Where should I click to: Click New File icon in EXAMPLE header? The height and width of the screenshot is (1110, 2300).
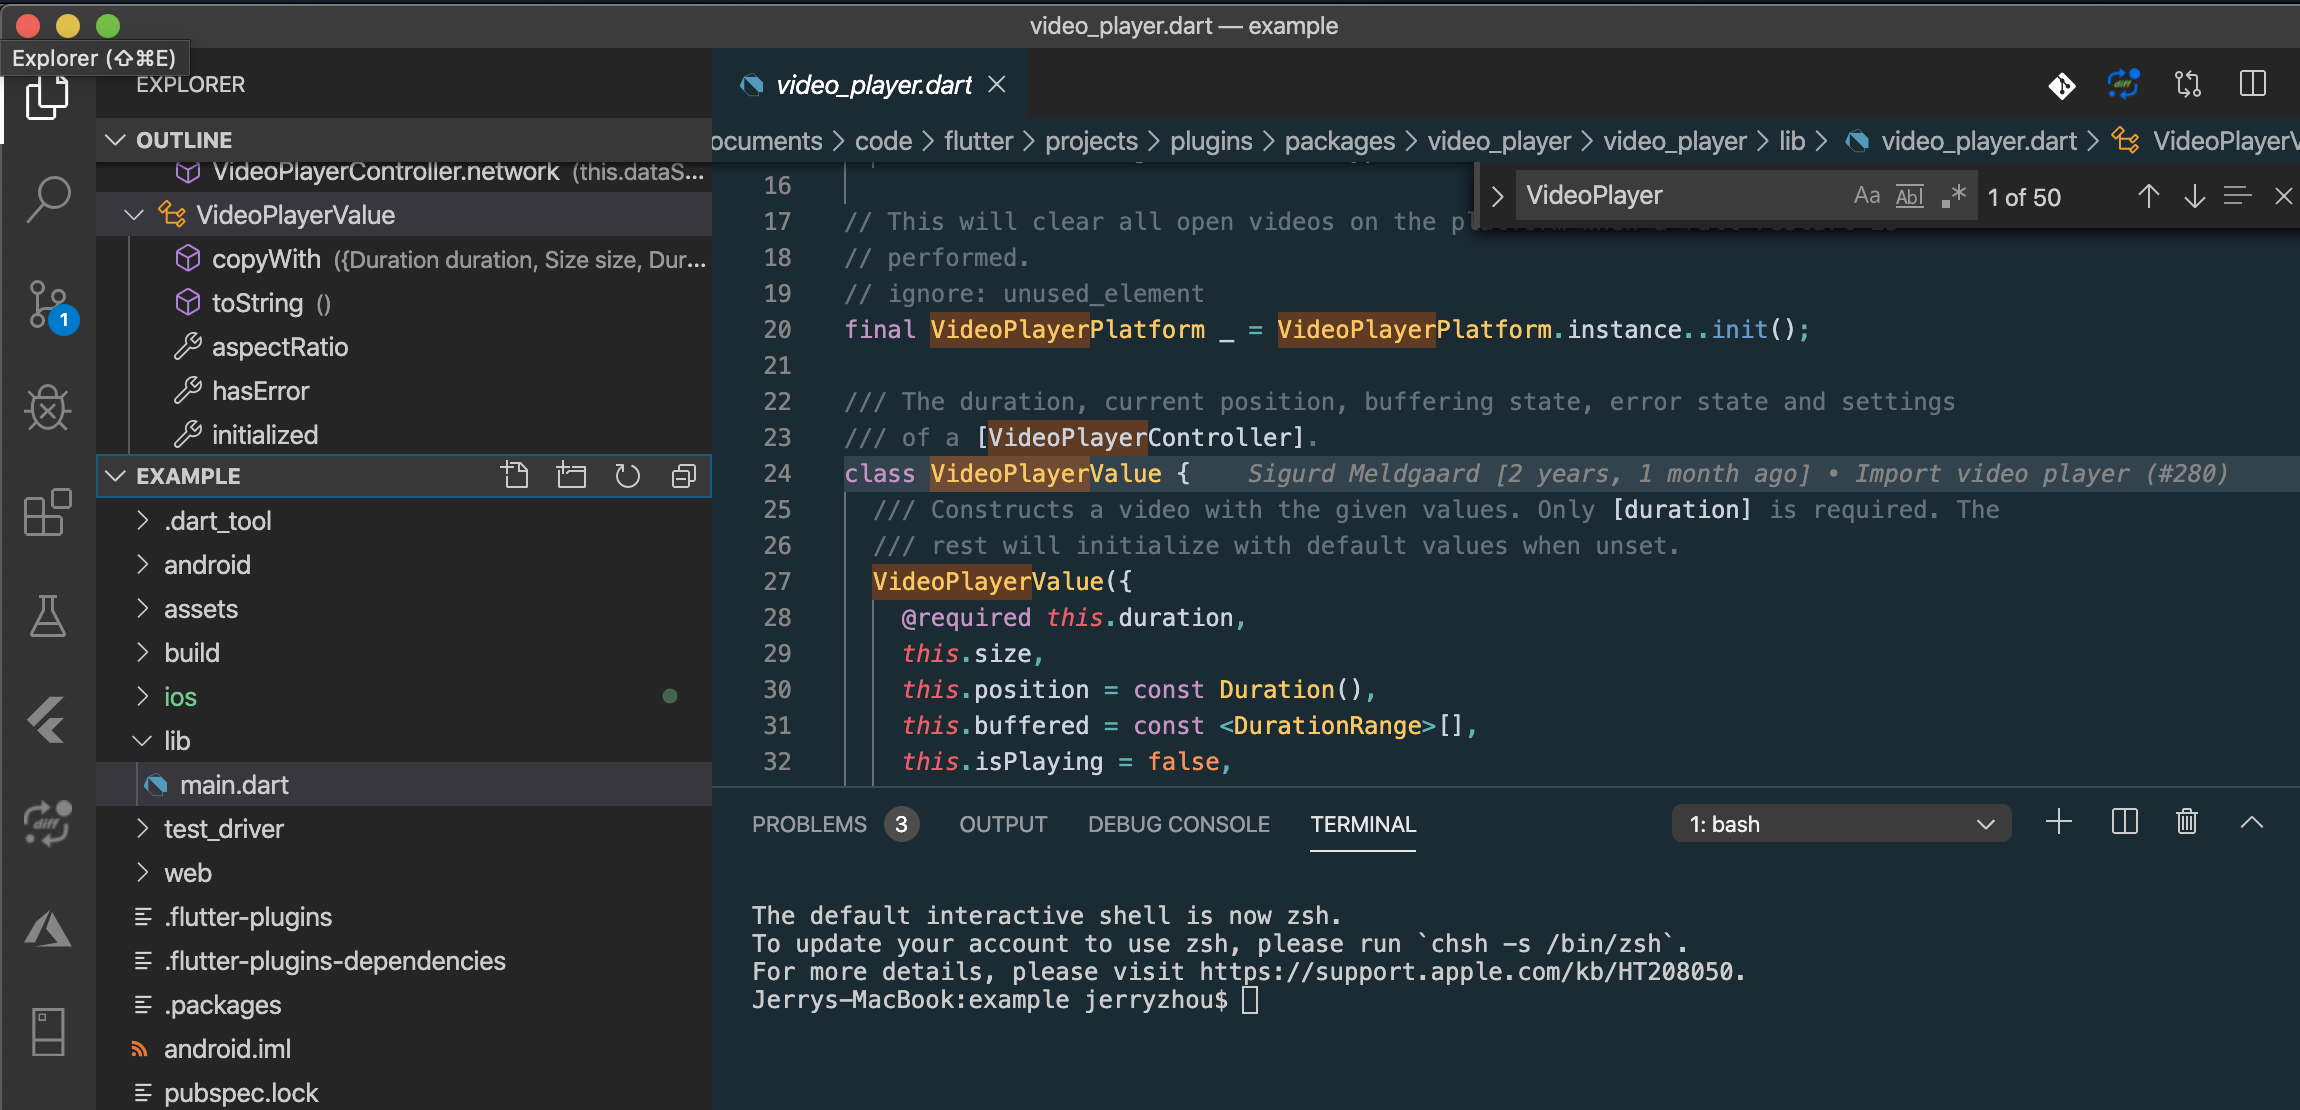(x=515, y=475)
